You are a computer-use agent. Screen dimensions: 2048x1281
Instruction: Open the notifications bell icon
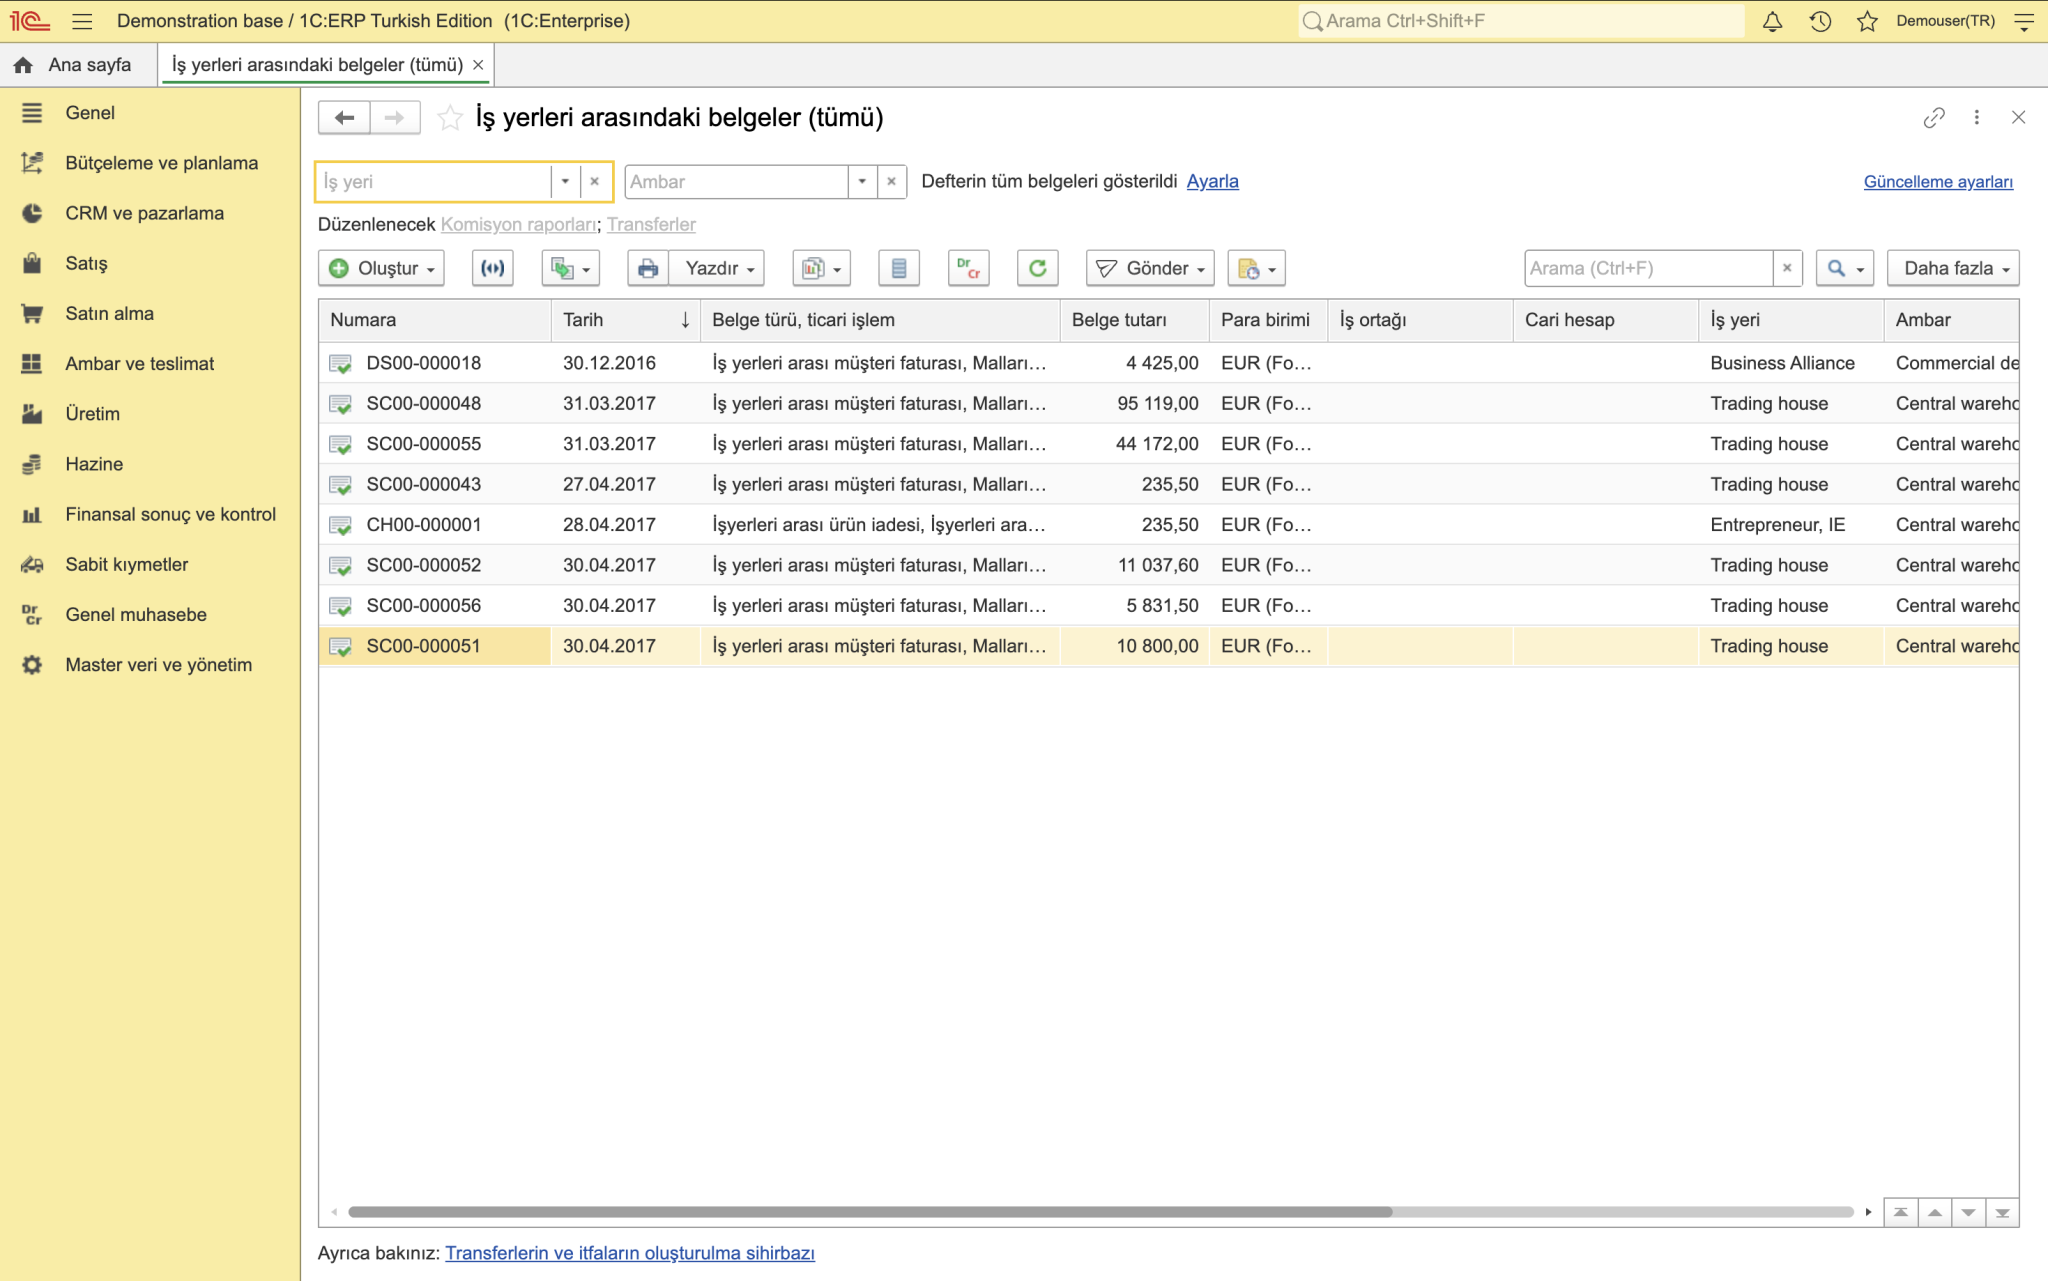[x=1772, y=21]
